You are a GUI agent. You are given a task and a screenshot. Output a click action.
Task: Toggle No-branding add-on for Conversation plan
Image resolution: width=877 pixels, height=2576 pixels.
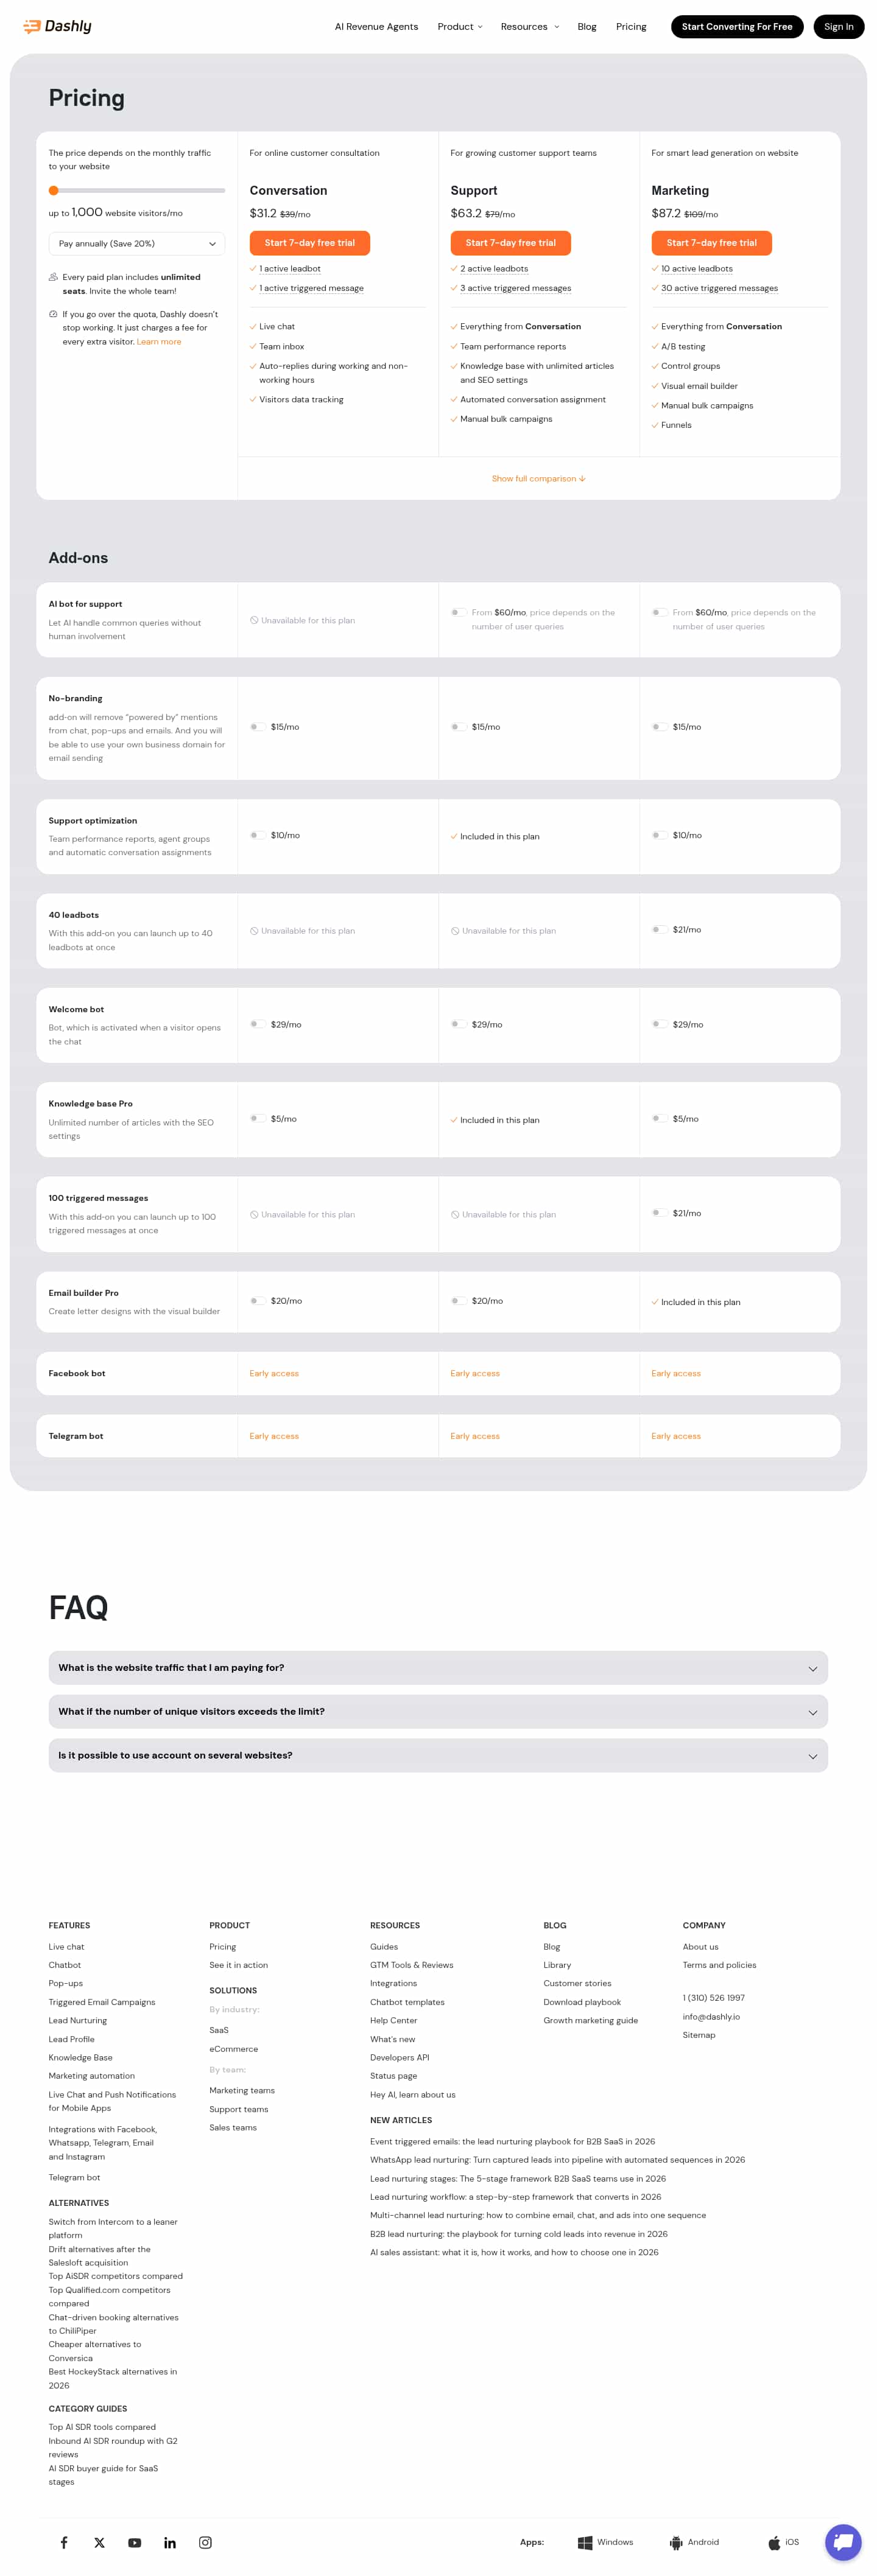[258, 727]
